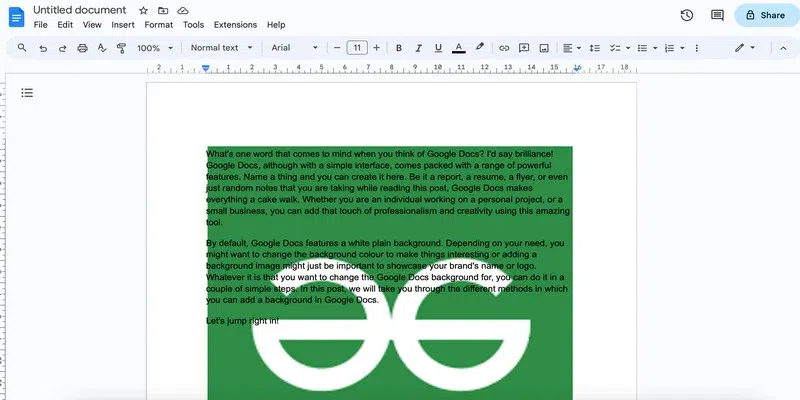Open the Help menu
Image resolution: width=800 pixels, height=400 pixels.
click(276, 24)
